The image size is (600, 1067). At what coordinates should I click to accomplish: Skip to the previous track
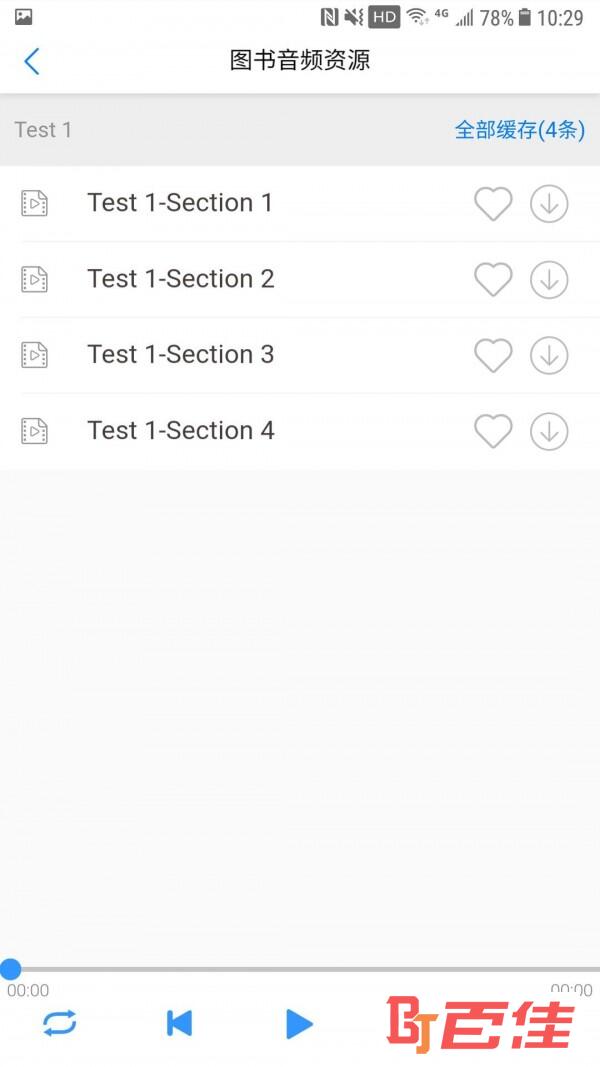180,1023
